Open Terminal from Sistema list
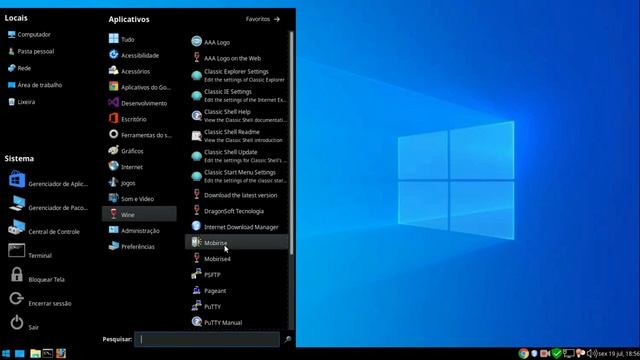 [x=30, y=251]
